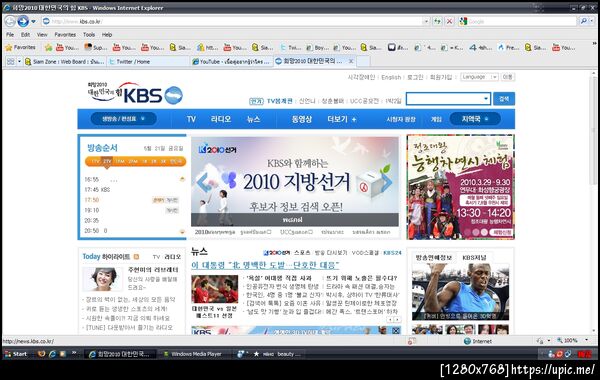Open the 4sh... bookmark in favorites bar

(481, 47)
